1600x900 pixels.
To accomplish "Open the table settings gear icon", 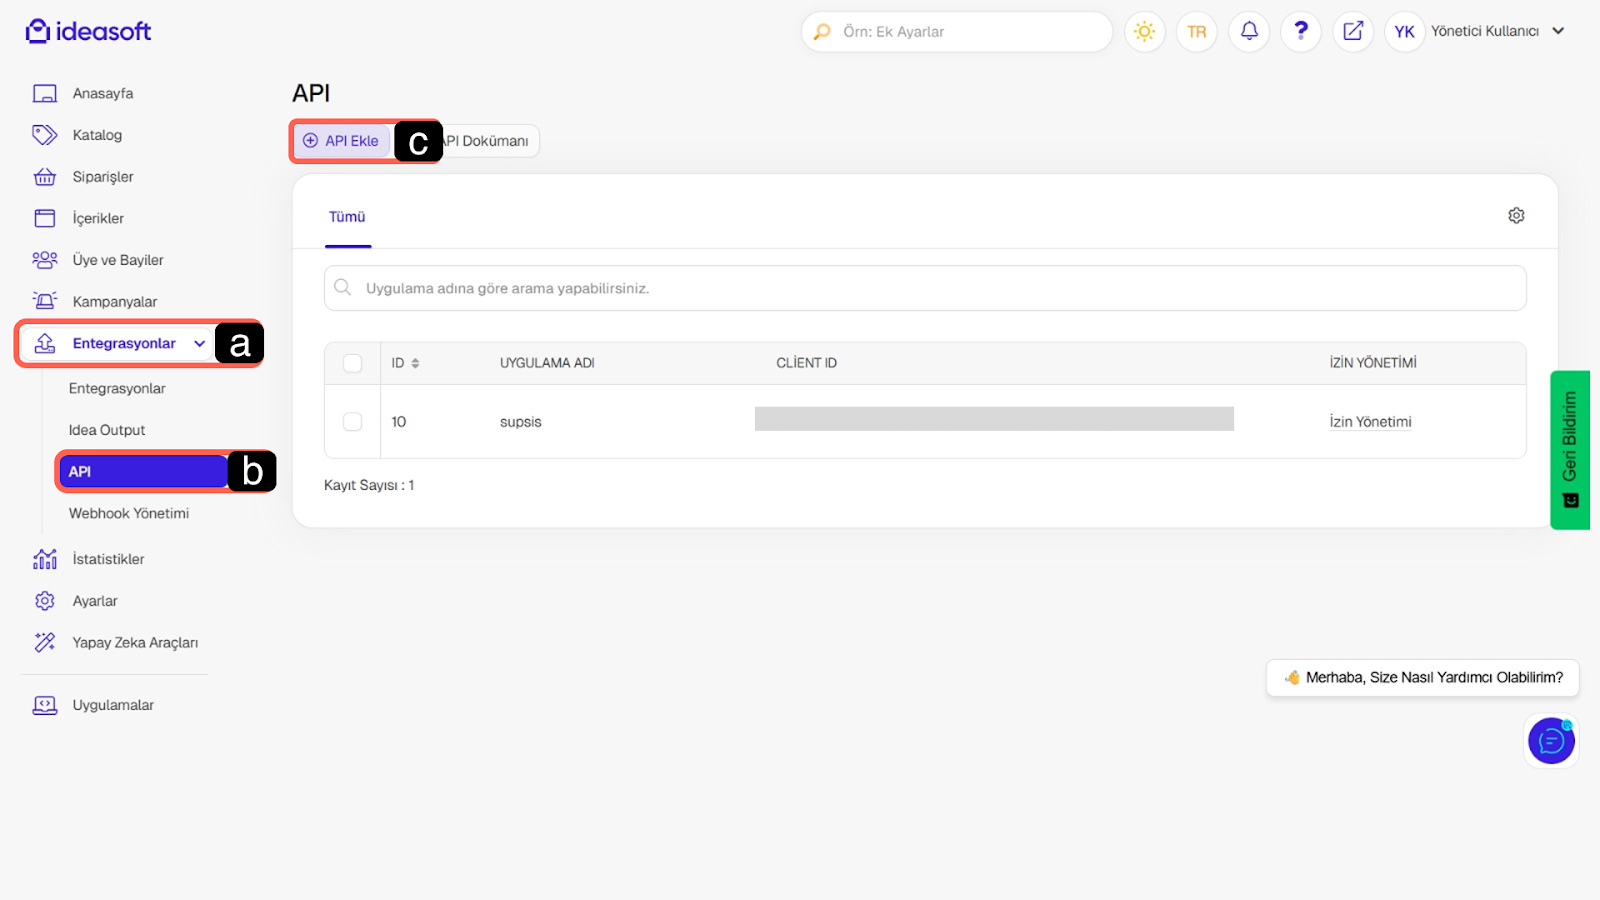I will 1516,216.
